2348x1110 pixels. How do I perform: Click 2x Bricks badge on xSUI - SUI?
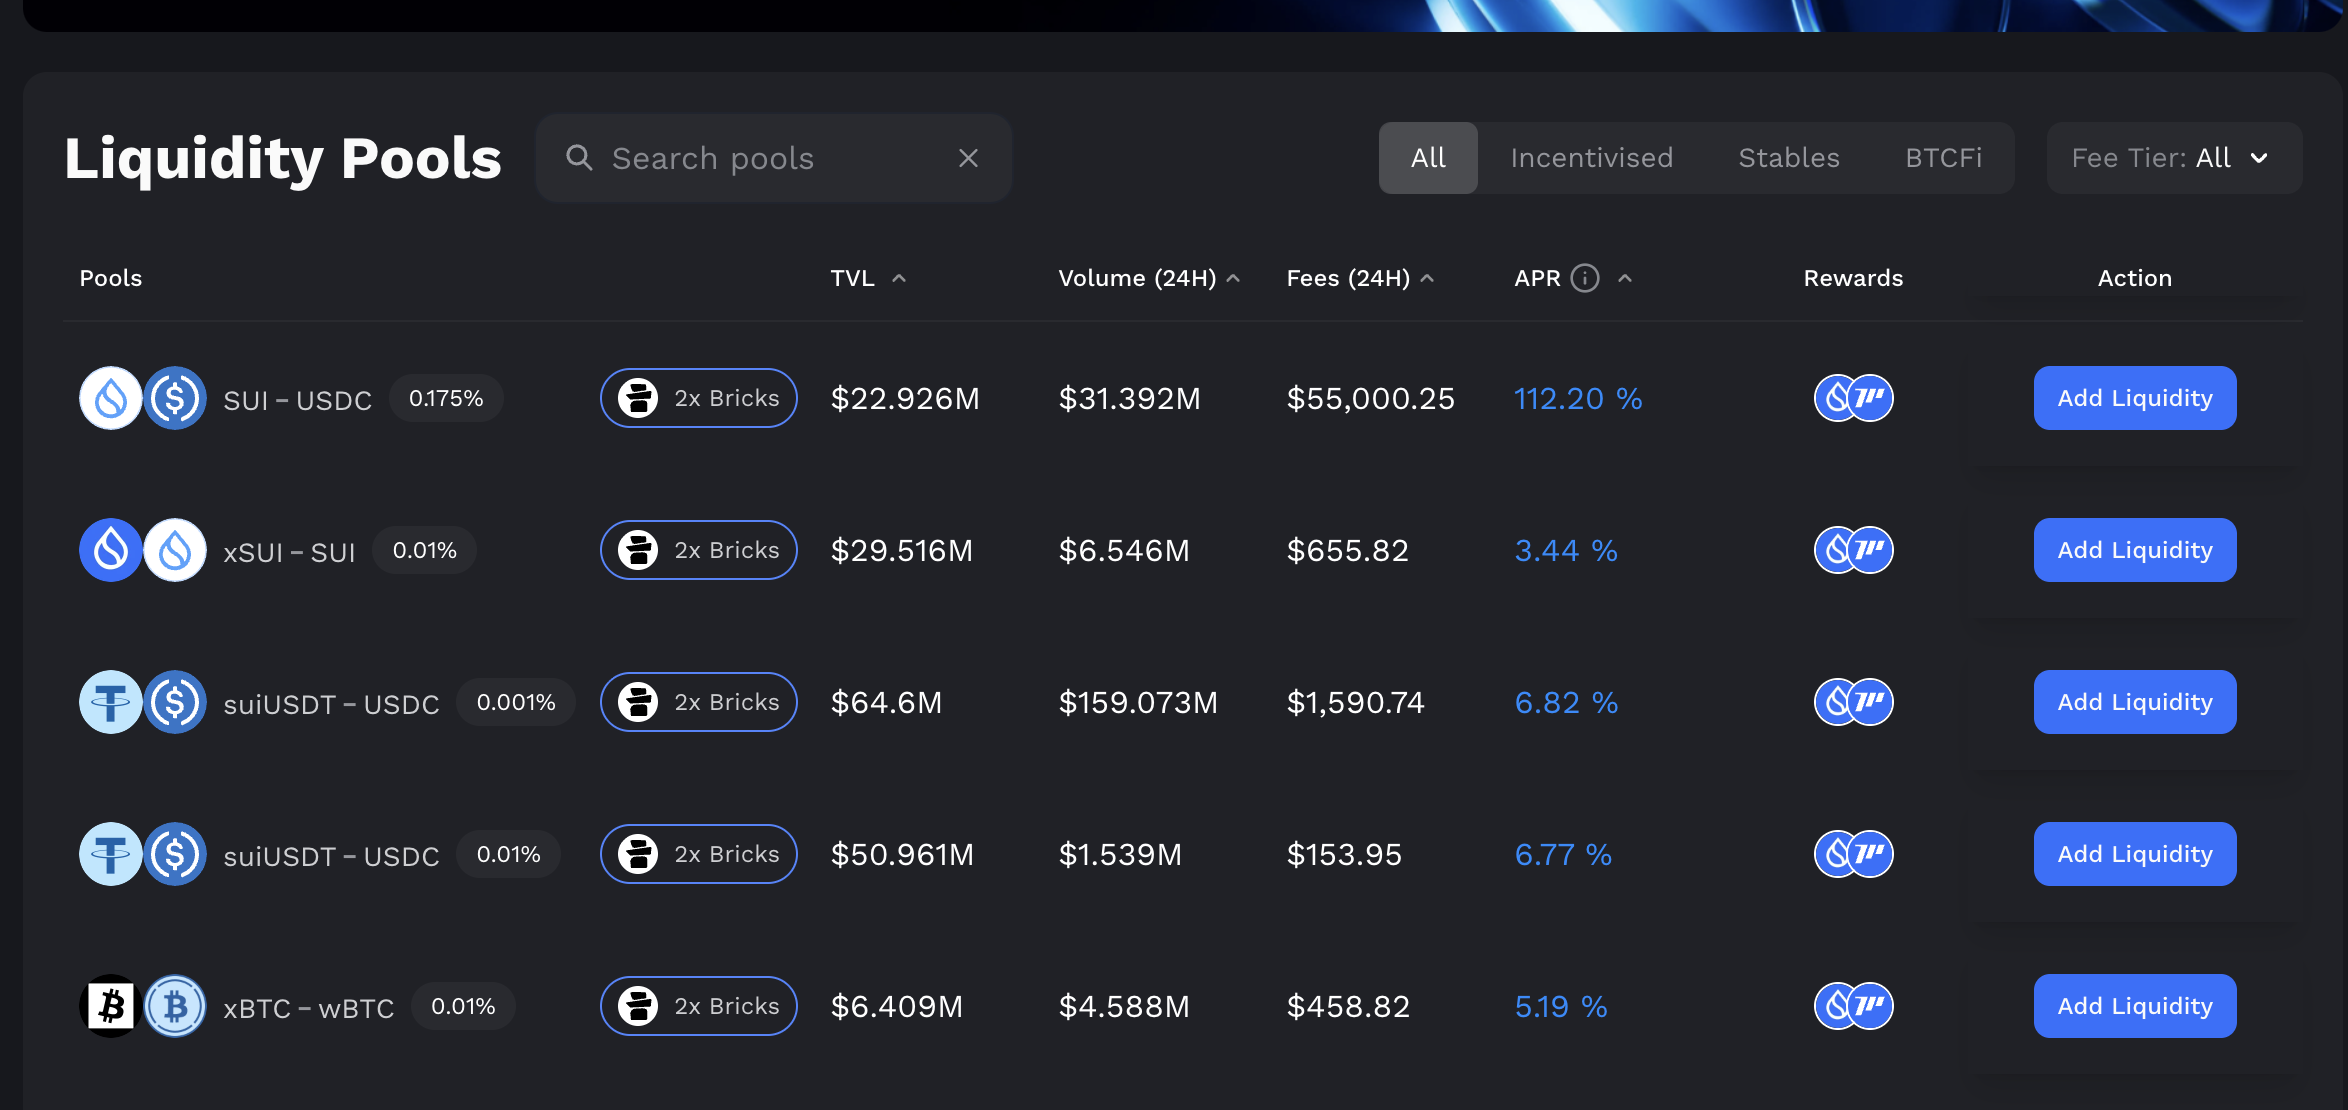(x=698, y=550)
